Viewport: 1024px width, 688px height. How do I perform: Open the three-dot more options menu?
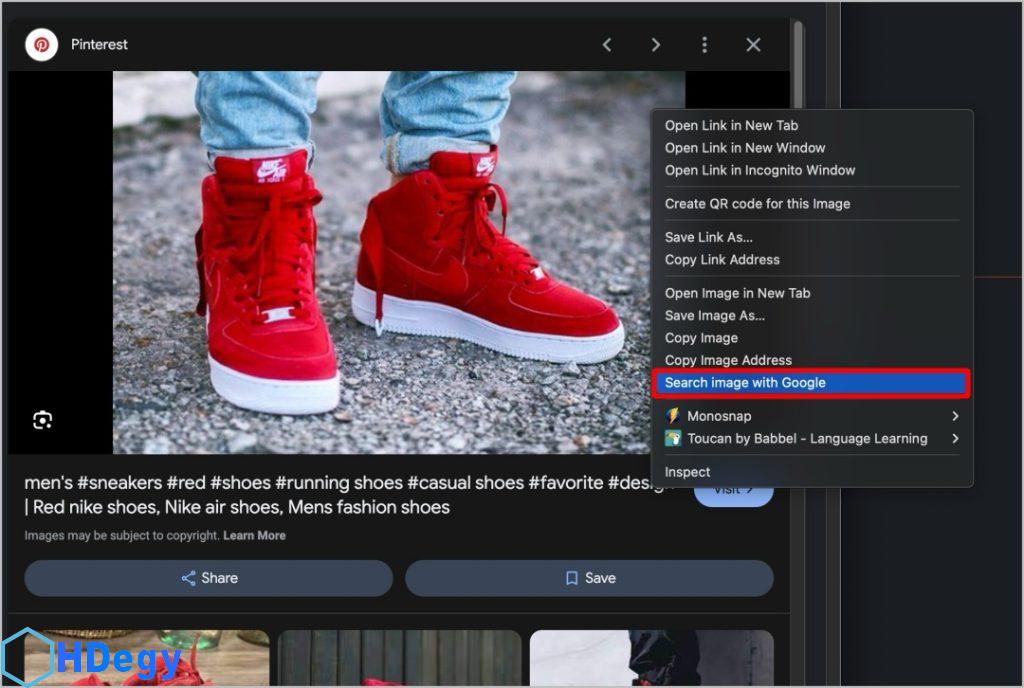pyautogui.click(x=705, y=45)
